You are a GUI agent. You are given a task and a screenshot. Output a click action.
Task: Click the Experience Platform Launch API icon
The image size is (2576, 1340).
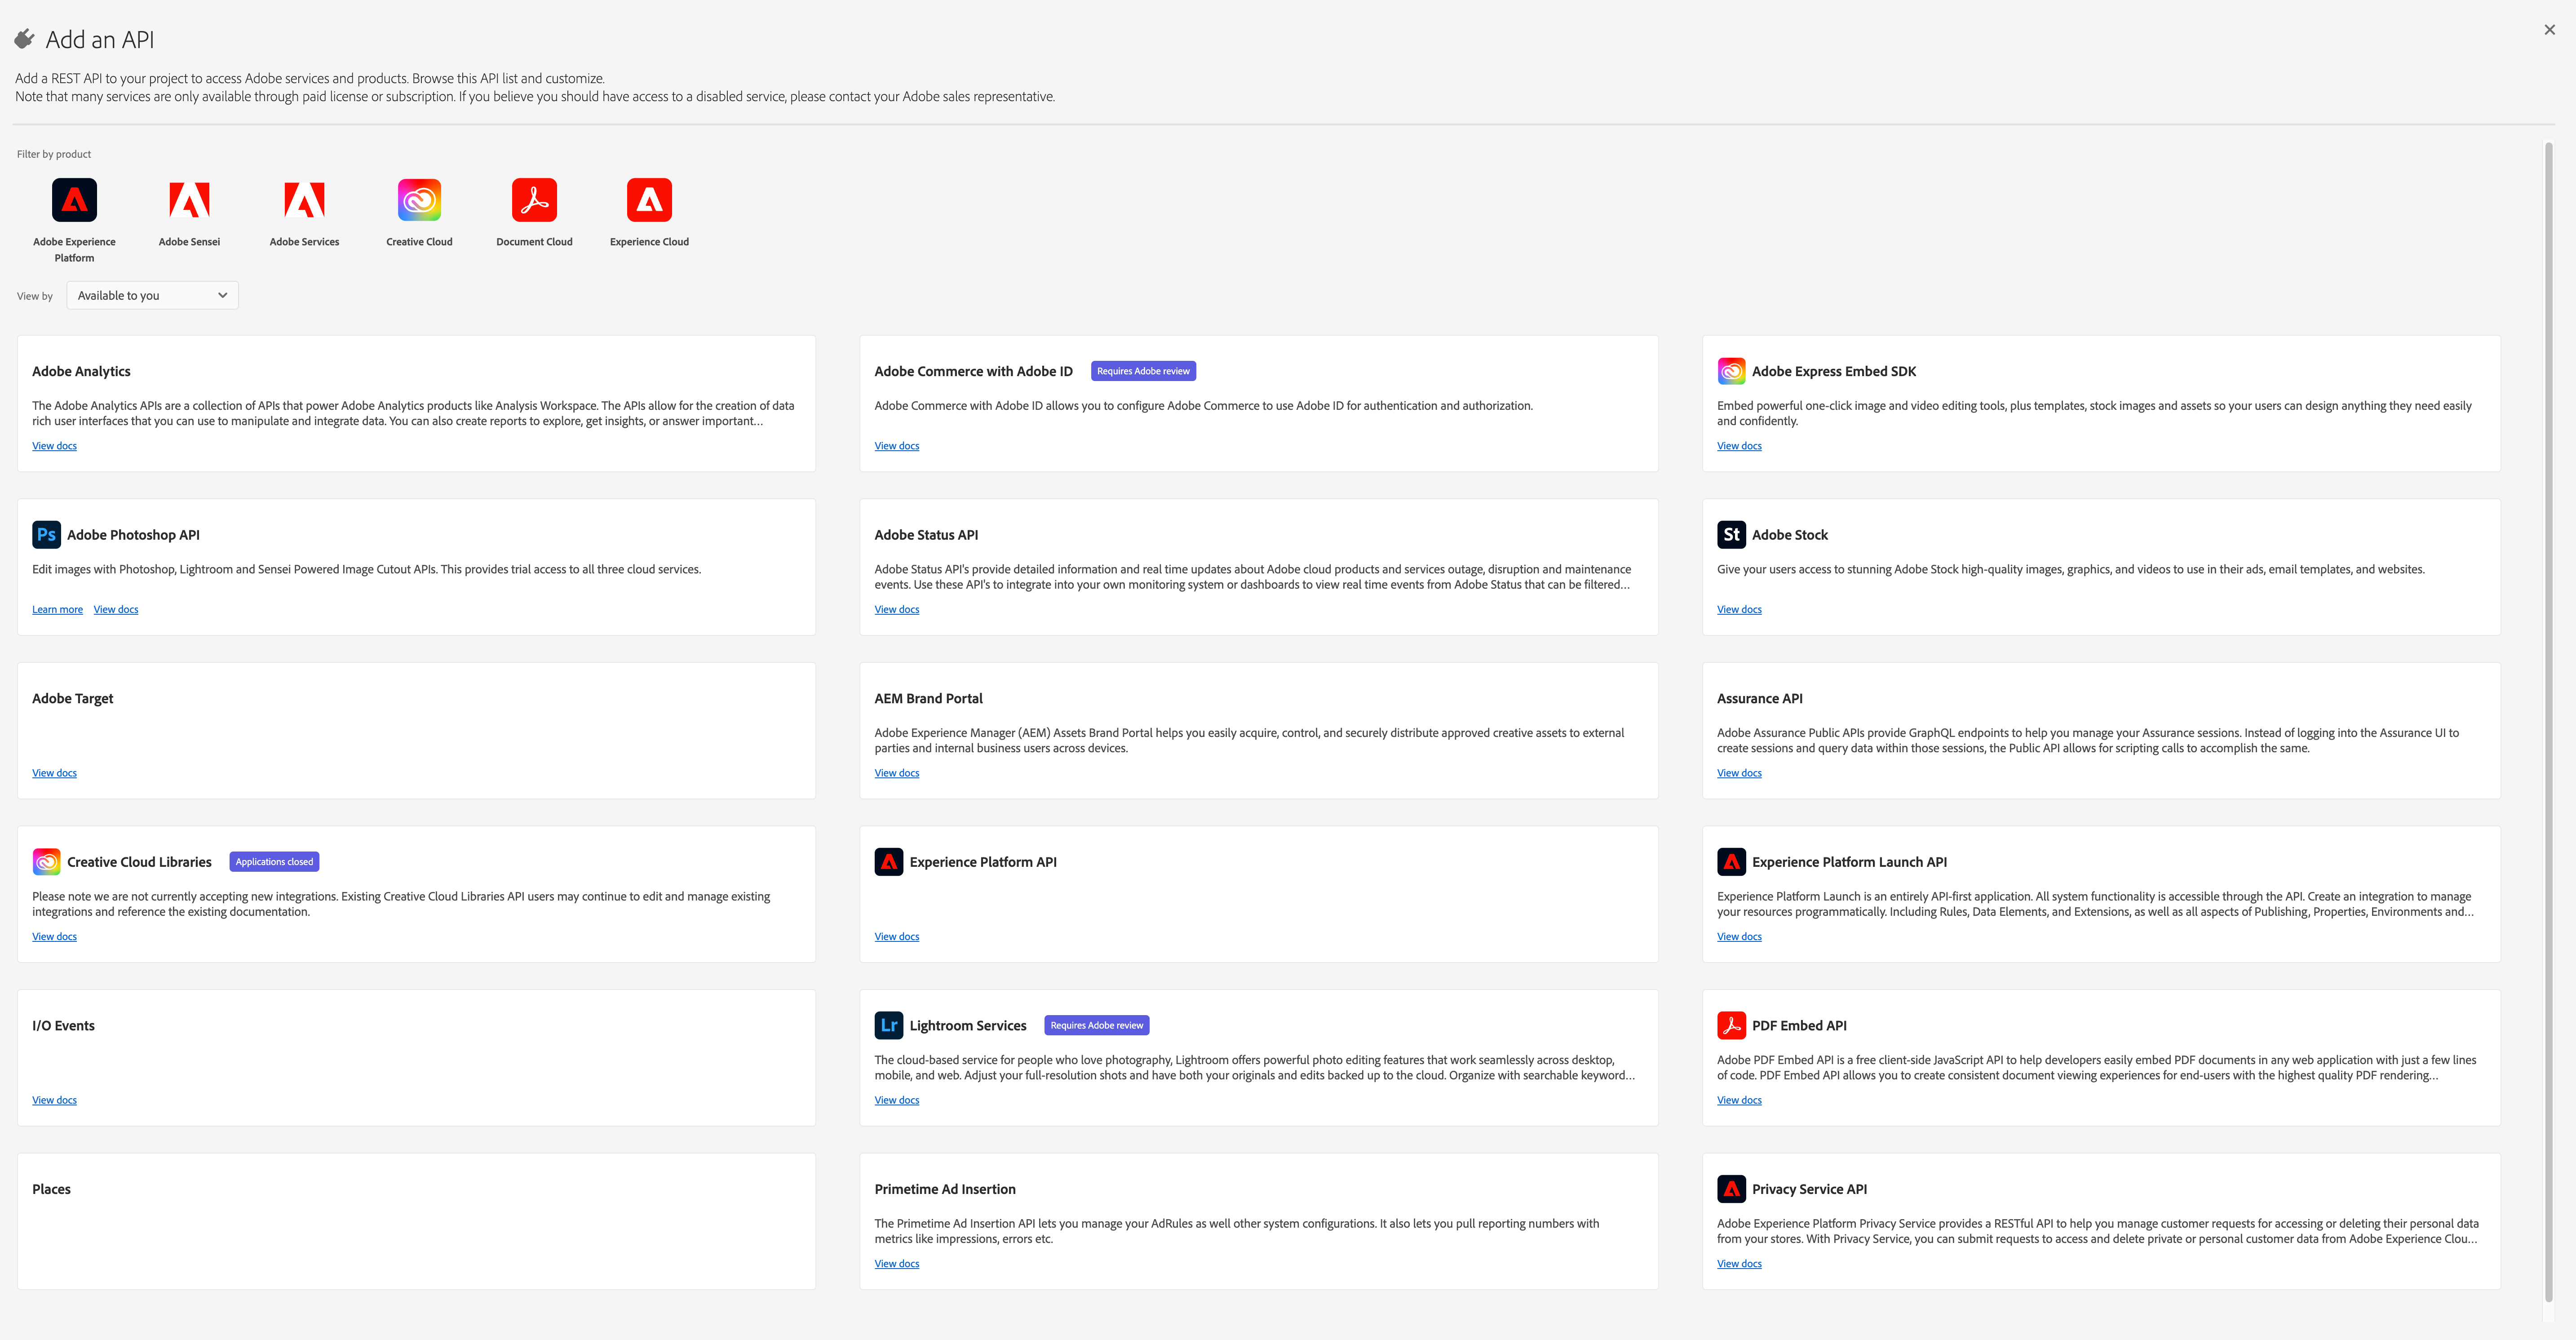(1731, 862)
